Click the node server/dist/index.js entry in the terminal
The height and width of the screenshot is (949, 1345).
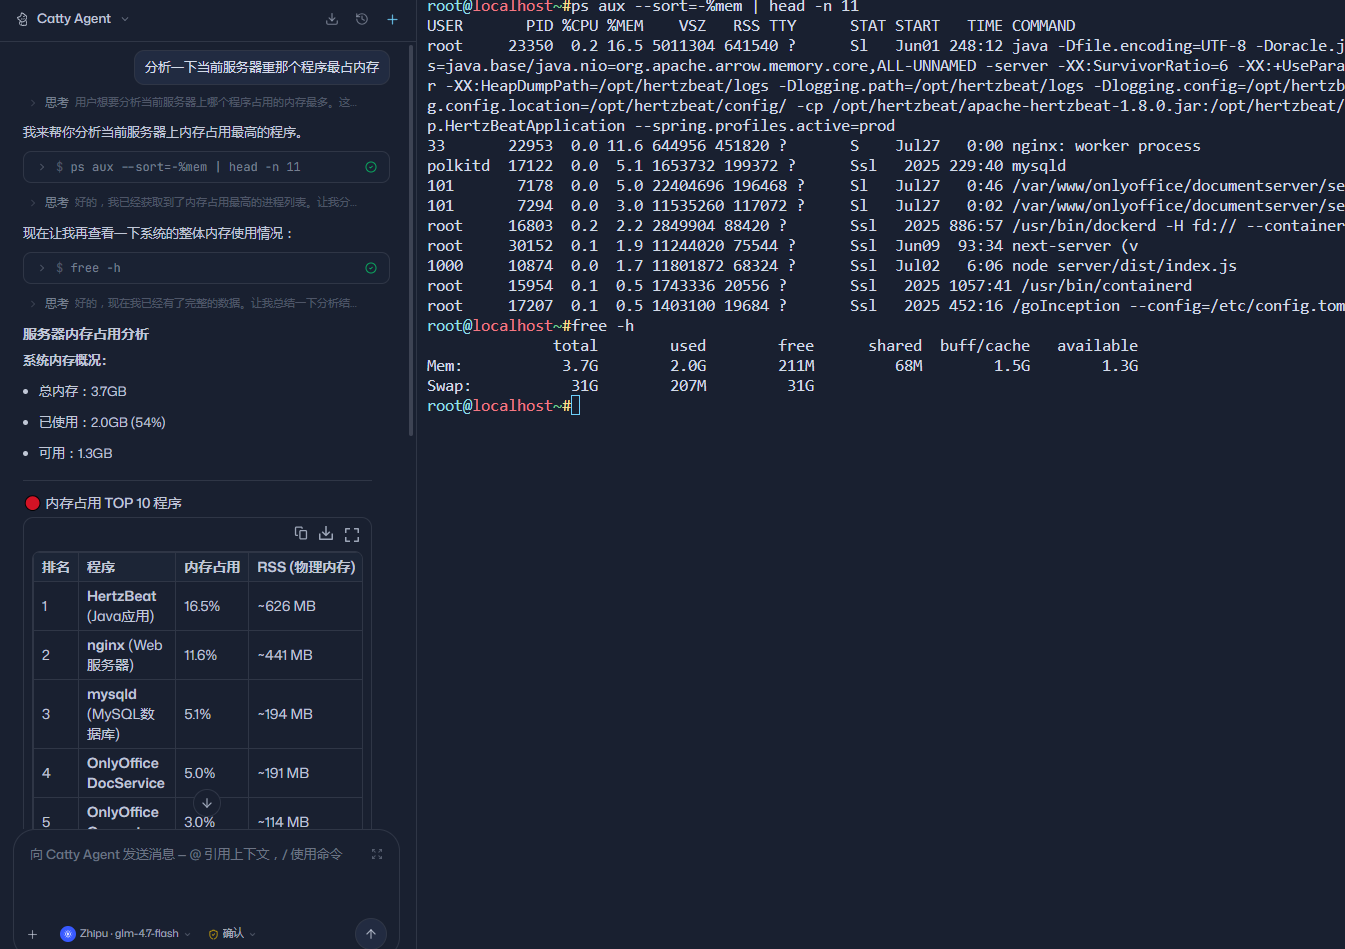(x=1124, y=266)
